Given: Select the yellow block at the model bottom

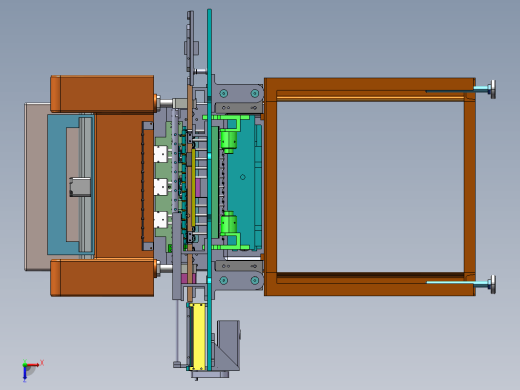Looking at the screenshot, I should click(x=198, y=336).
